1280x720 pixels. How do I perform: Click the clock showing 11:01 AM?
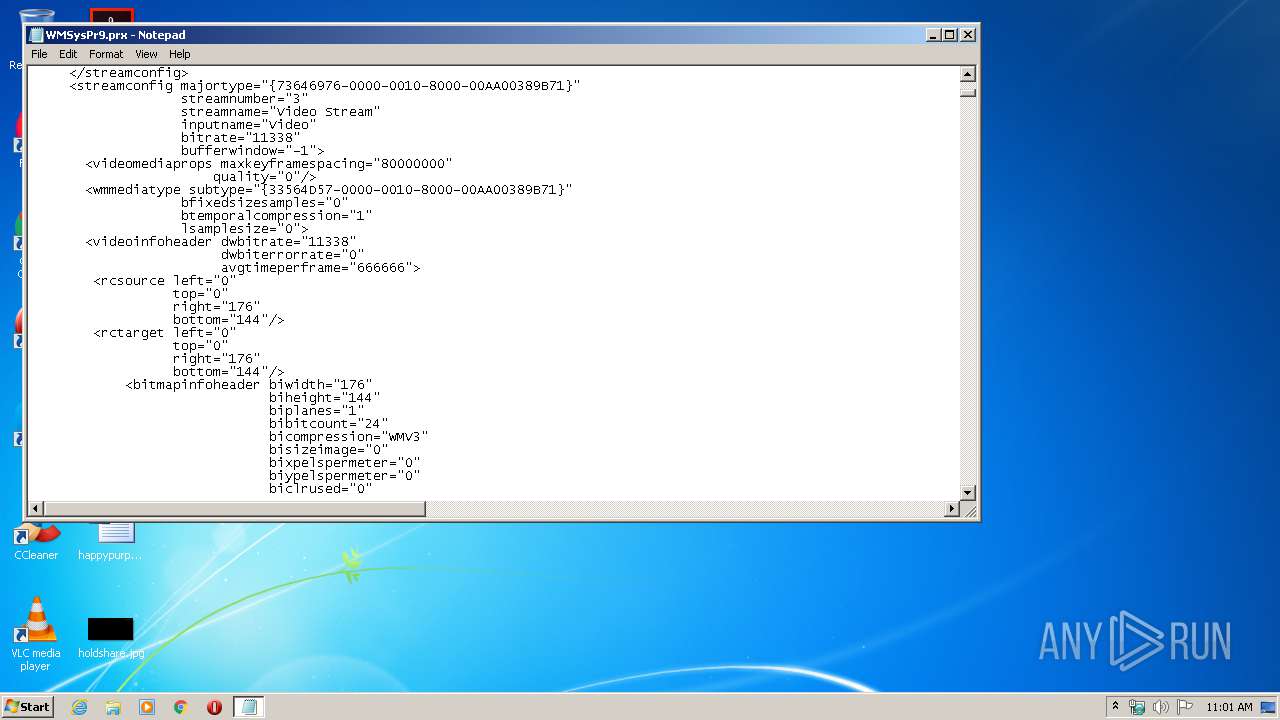1229,707
